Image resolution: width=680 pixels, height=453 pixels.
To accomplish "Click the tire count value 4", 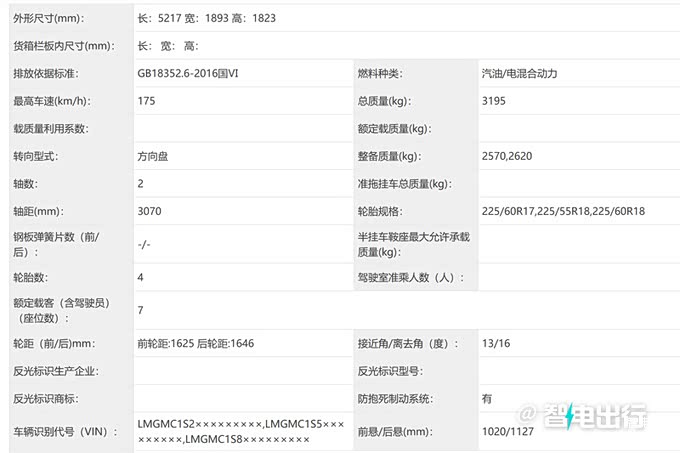I will pos(140,277).
